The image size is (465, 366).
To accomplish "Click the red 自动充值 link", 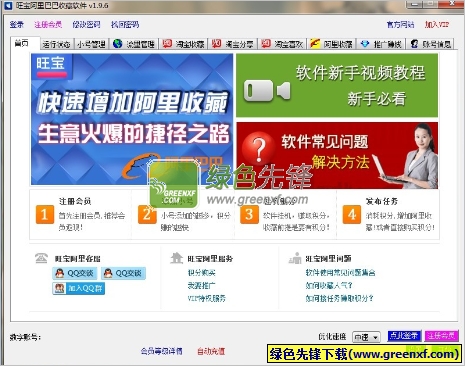I will click(211, 351).
